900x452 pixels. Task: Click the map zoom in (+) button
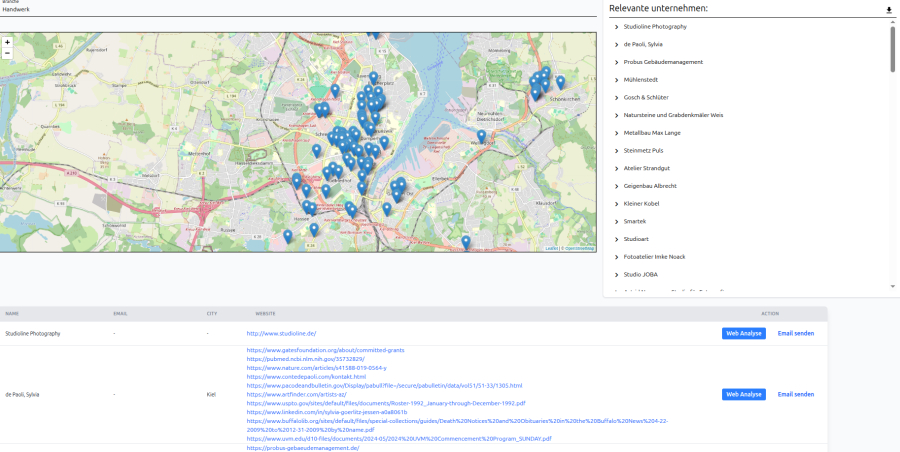click(x=7, y=42)
